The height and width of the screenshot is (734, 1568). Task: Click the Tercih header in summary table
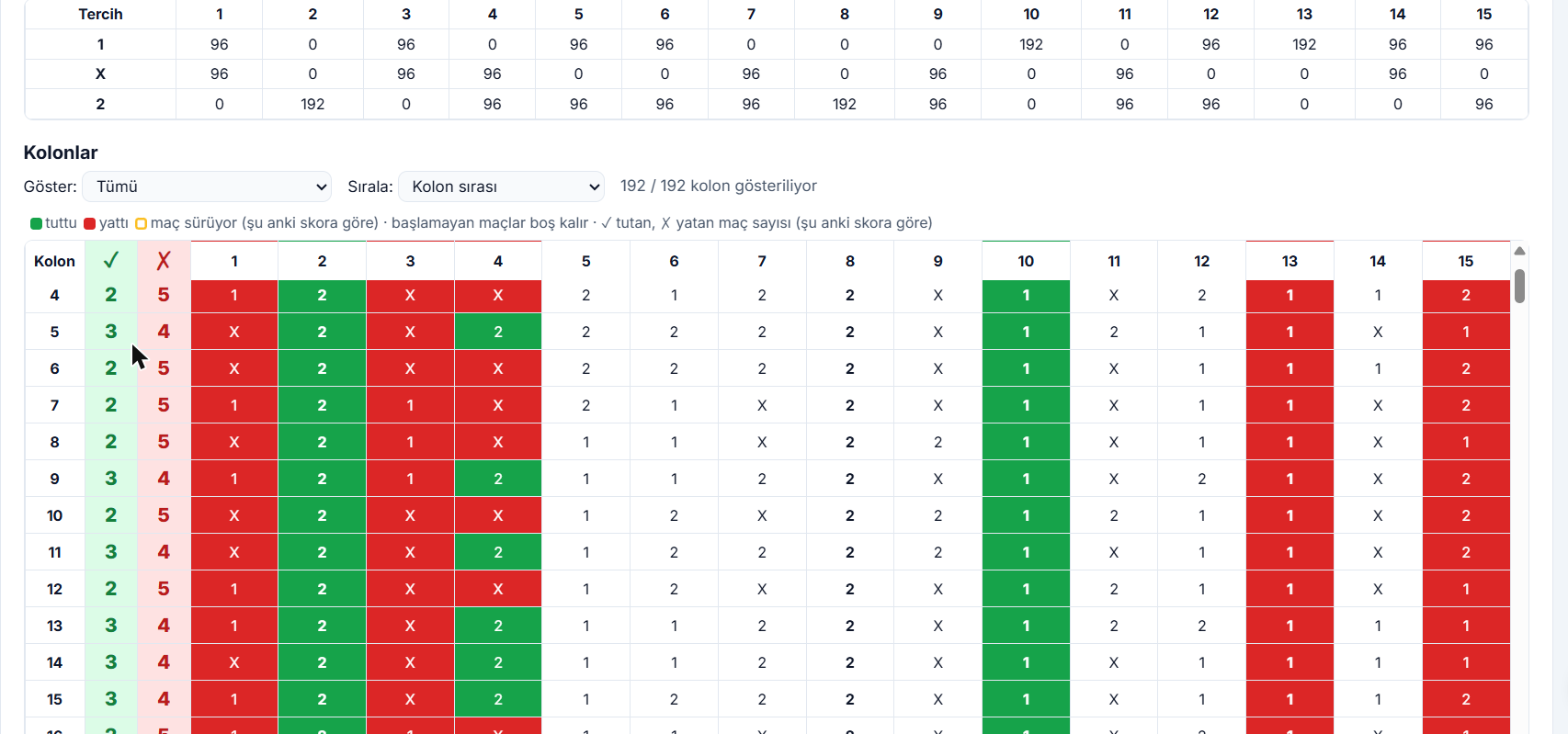click(x=101, y=15)
